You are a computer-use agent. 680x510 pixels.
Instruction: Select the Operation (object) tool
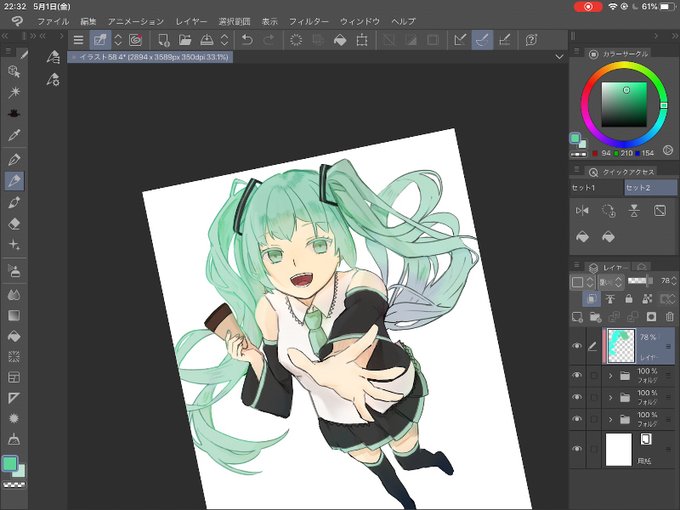click(x=14, y=72)
